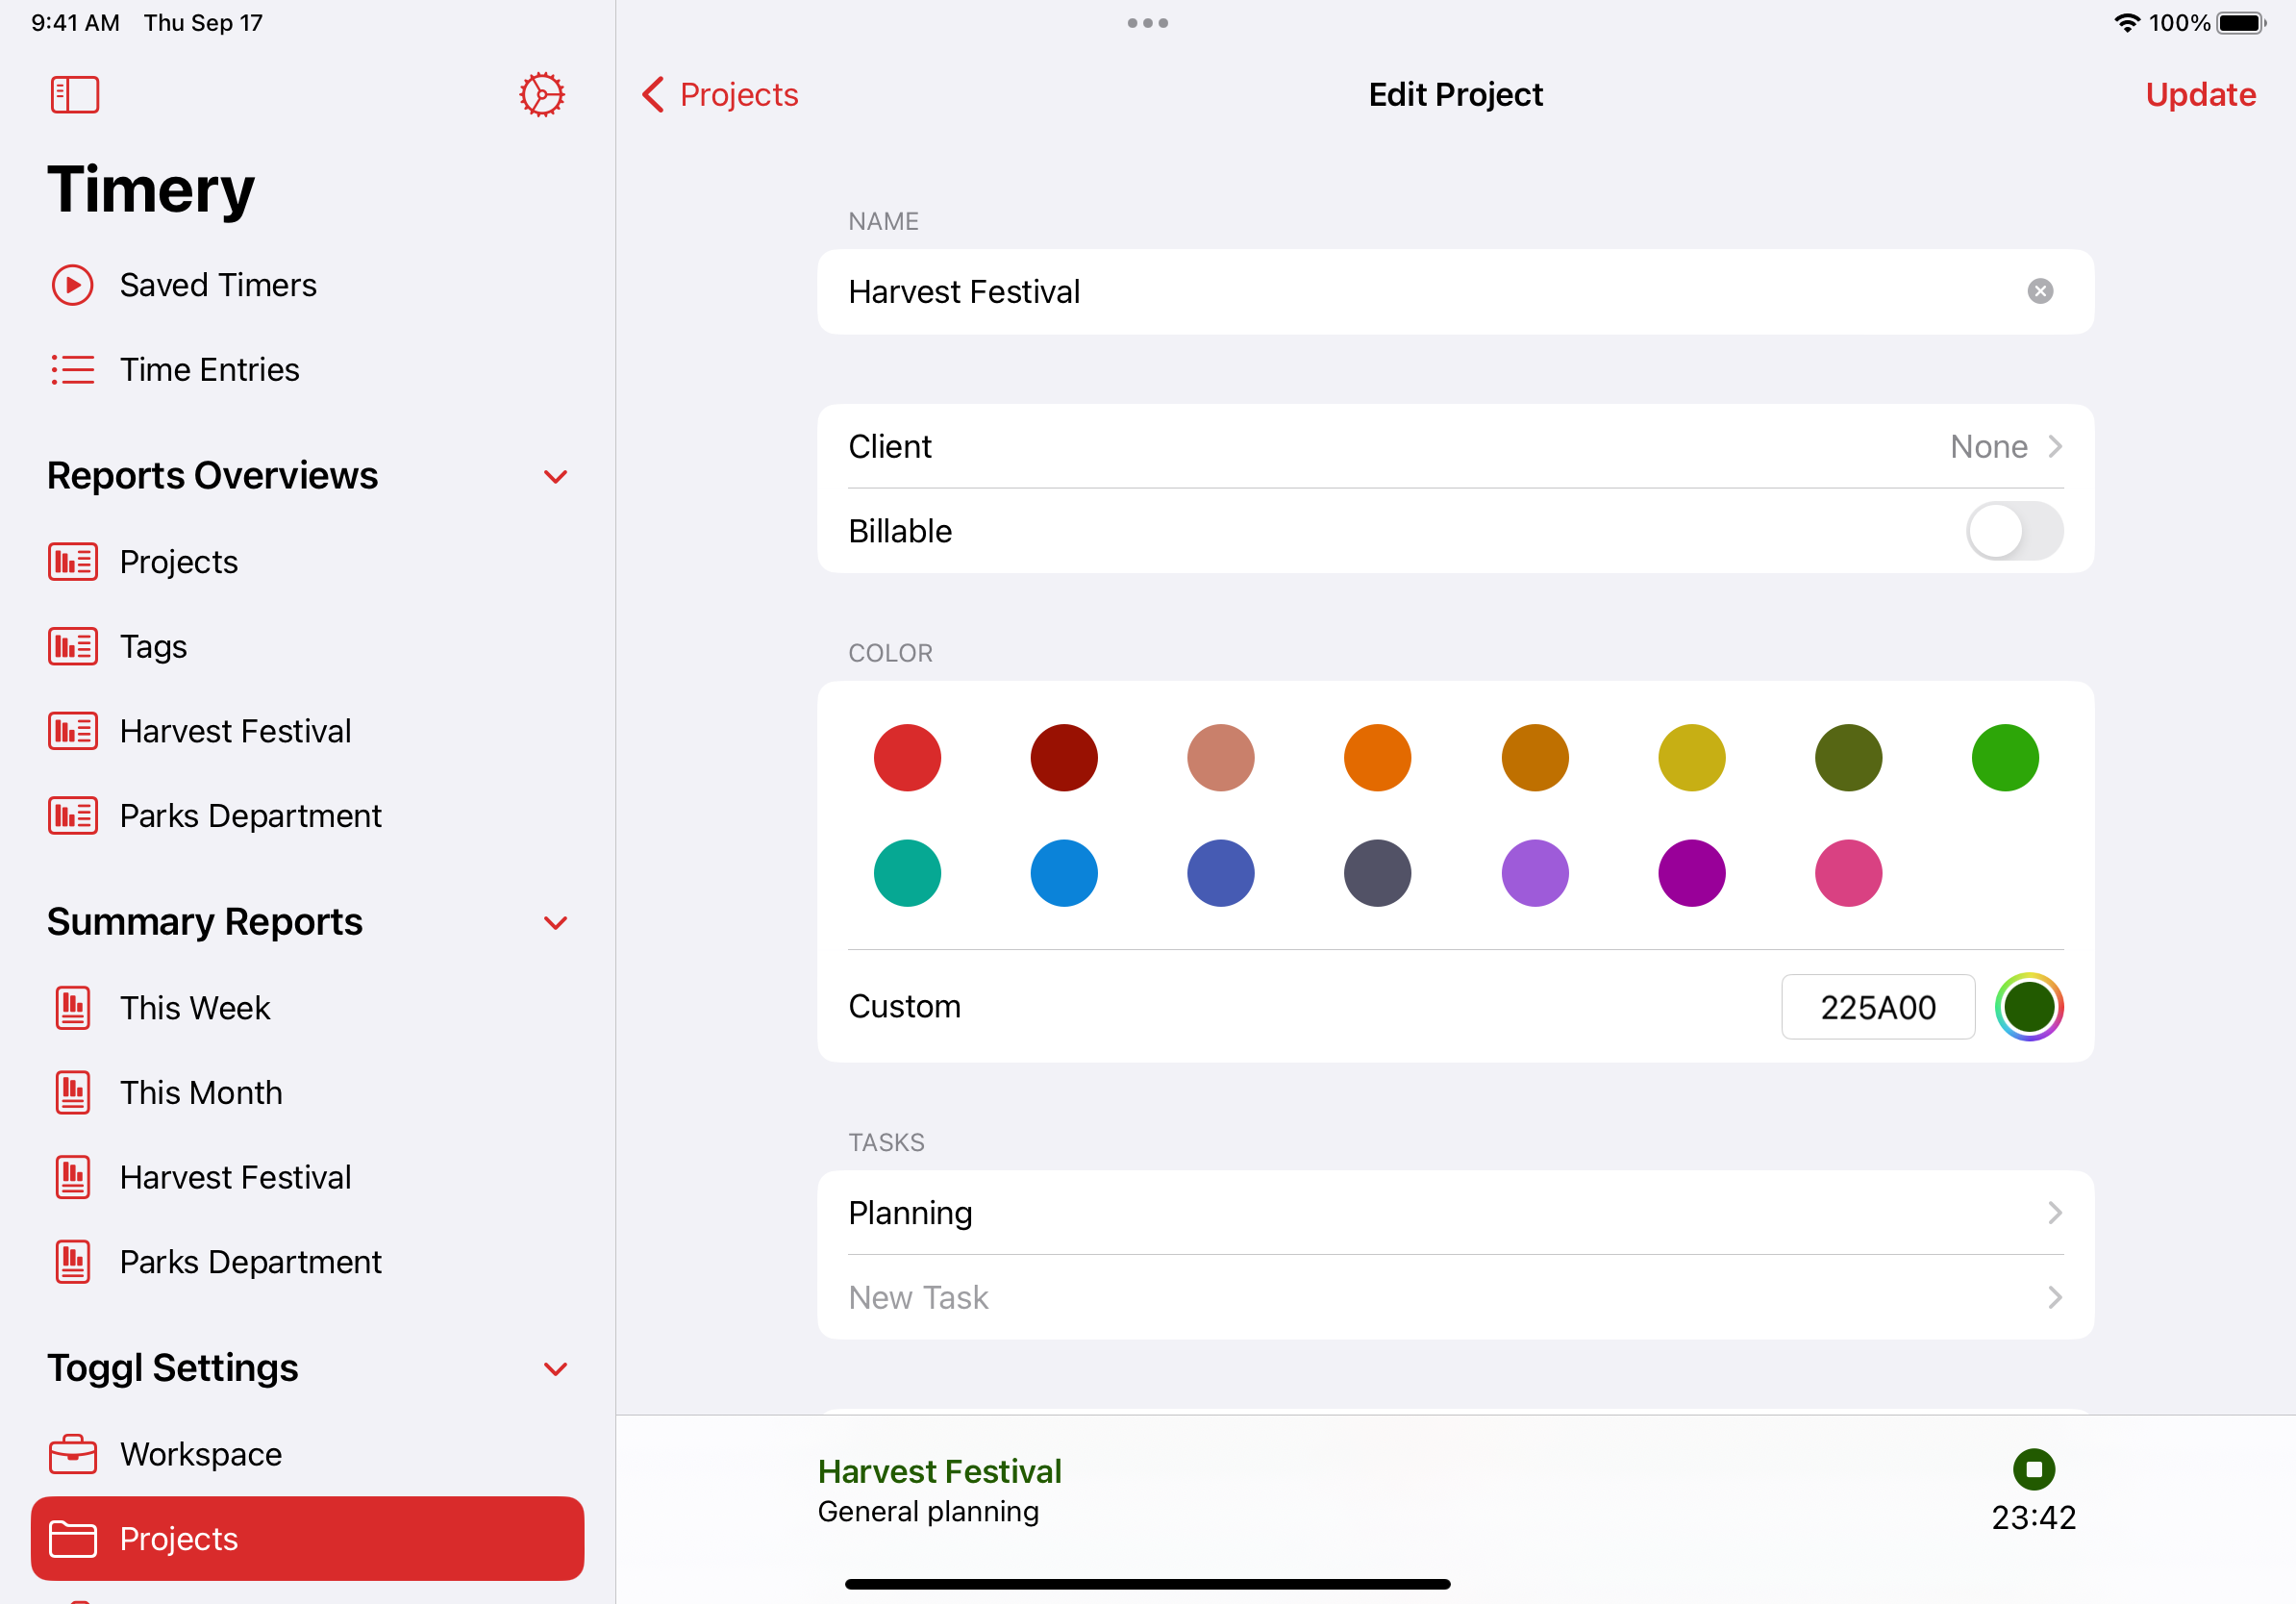Clear the project name field
The width and height of the screenshot is (2296, 1604).
[2040, 291]
